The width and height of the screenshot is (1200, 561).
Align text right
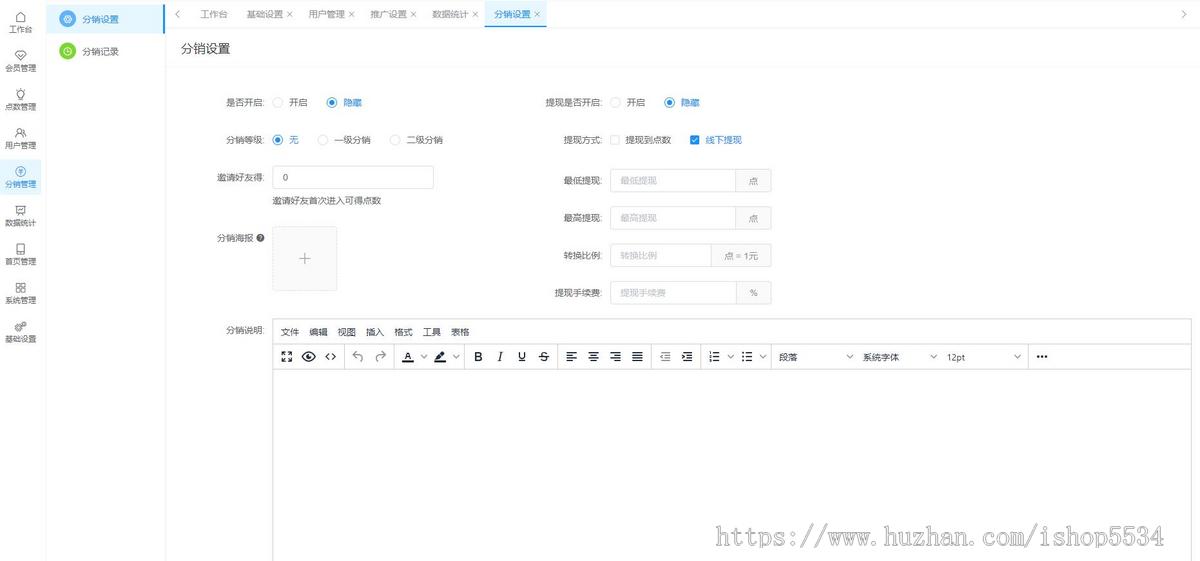(x=616, y=357)
